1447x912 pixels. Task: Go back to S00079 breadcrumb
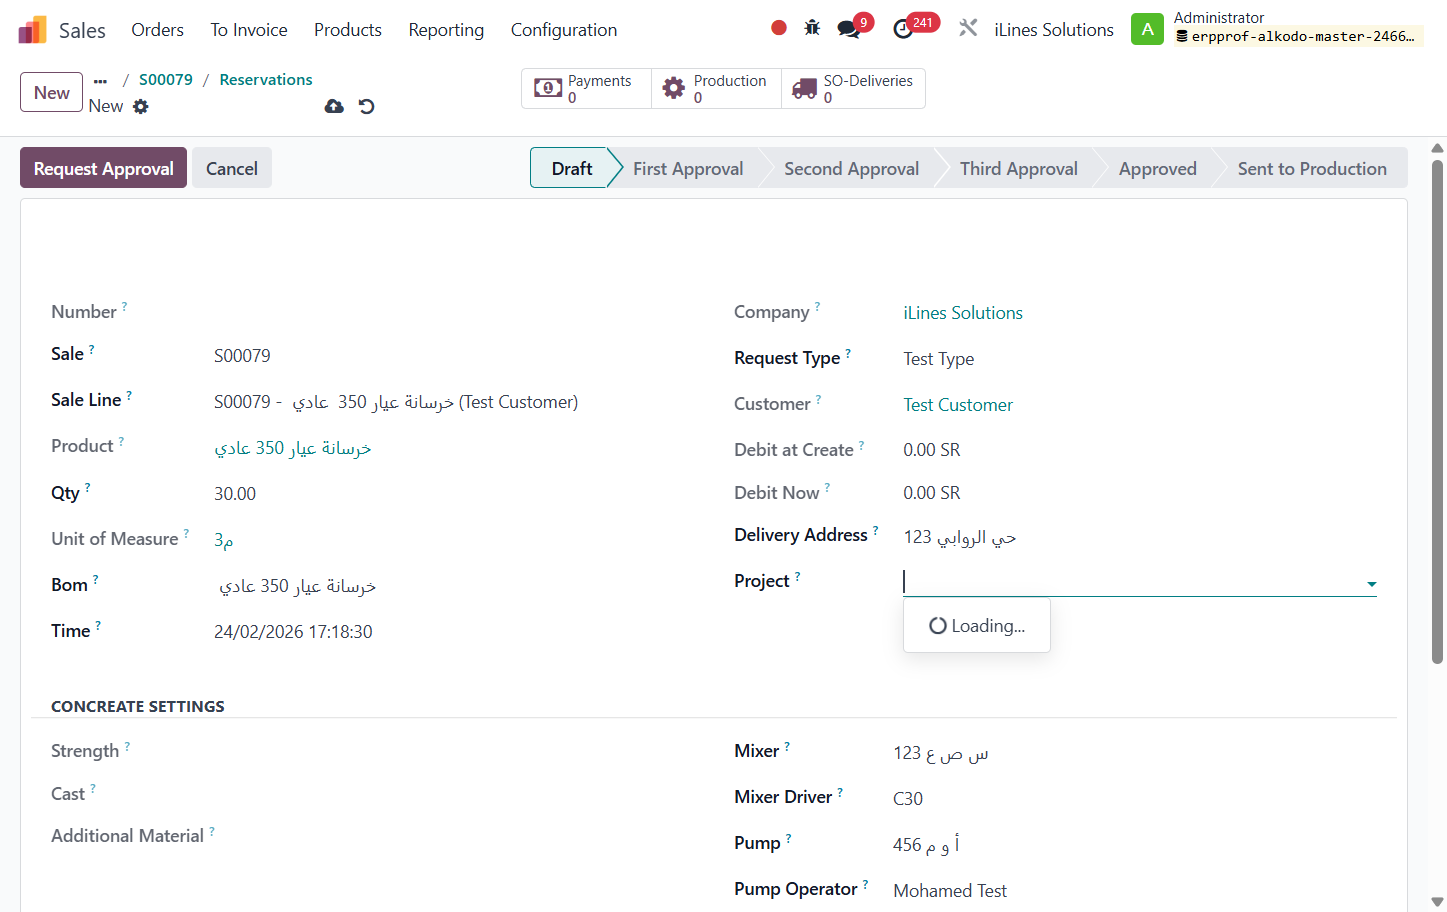[166, 80]
